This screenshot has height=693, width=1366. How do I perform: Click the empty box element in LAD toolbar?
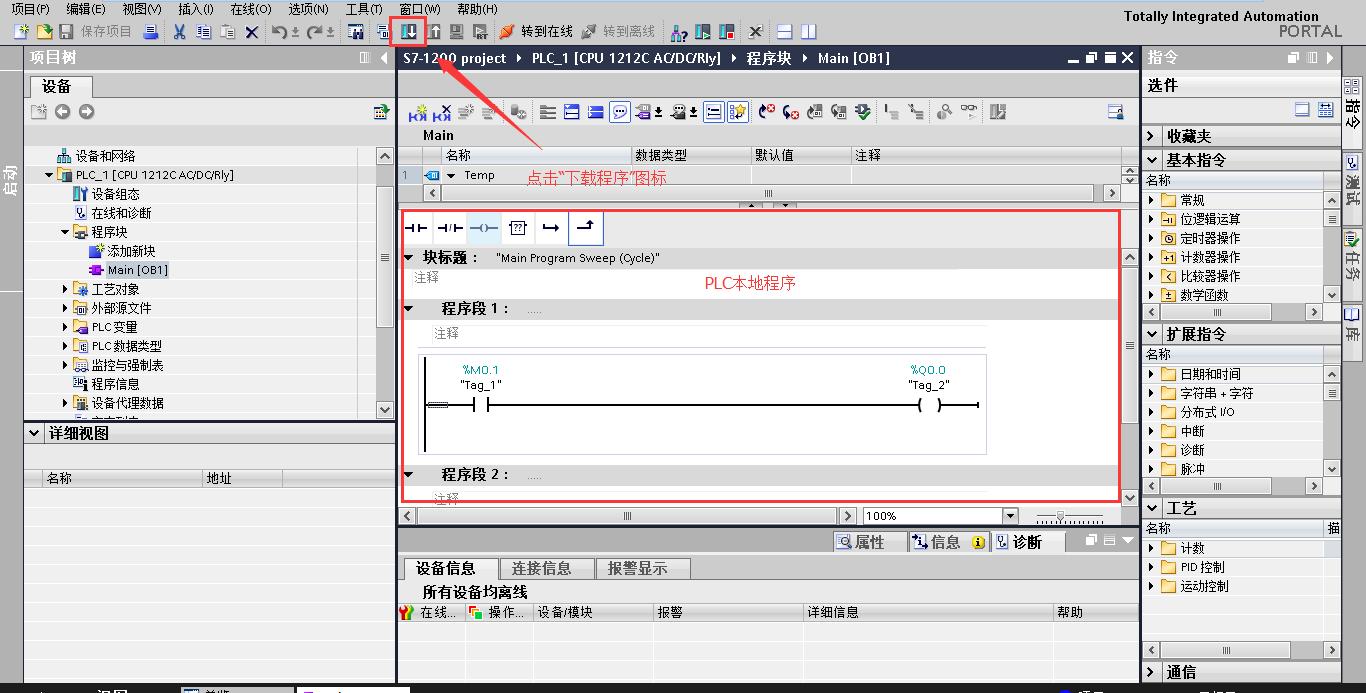pyautogui.click(x=517, y=228)
